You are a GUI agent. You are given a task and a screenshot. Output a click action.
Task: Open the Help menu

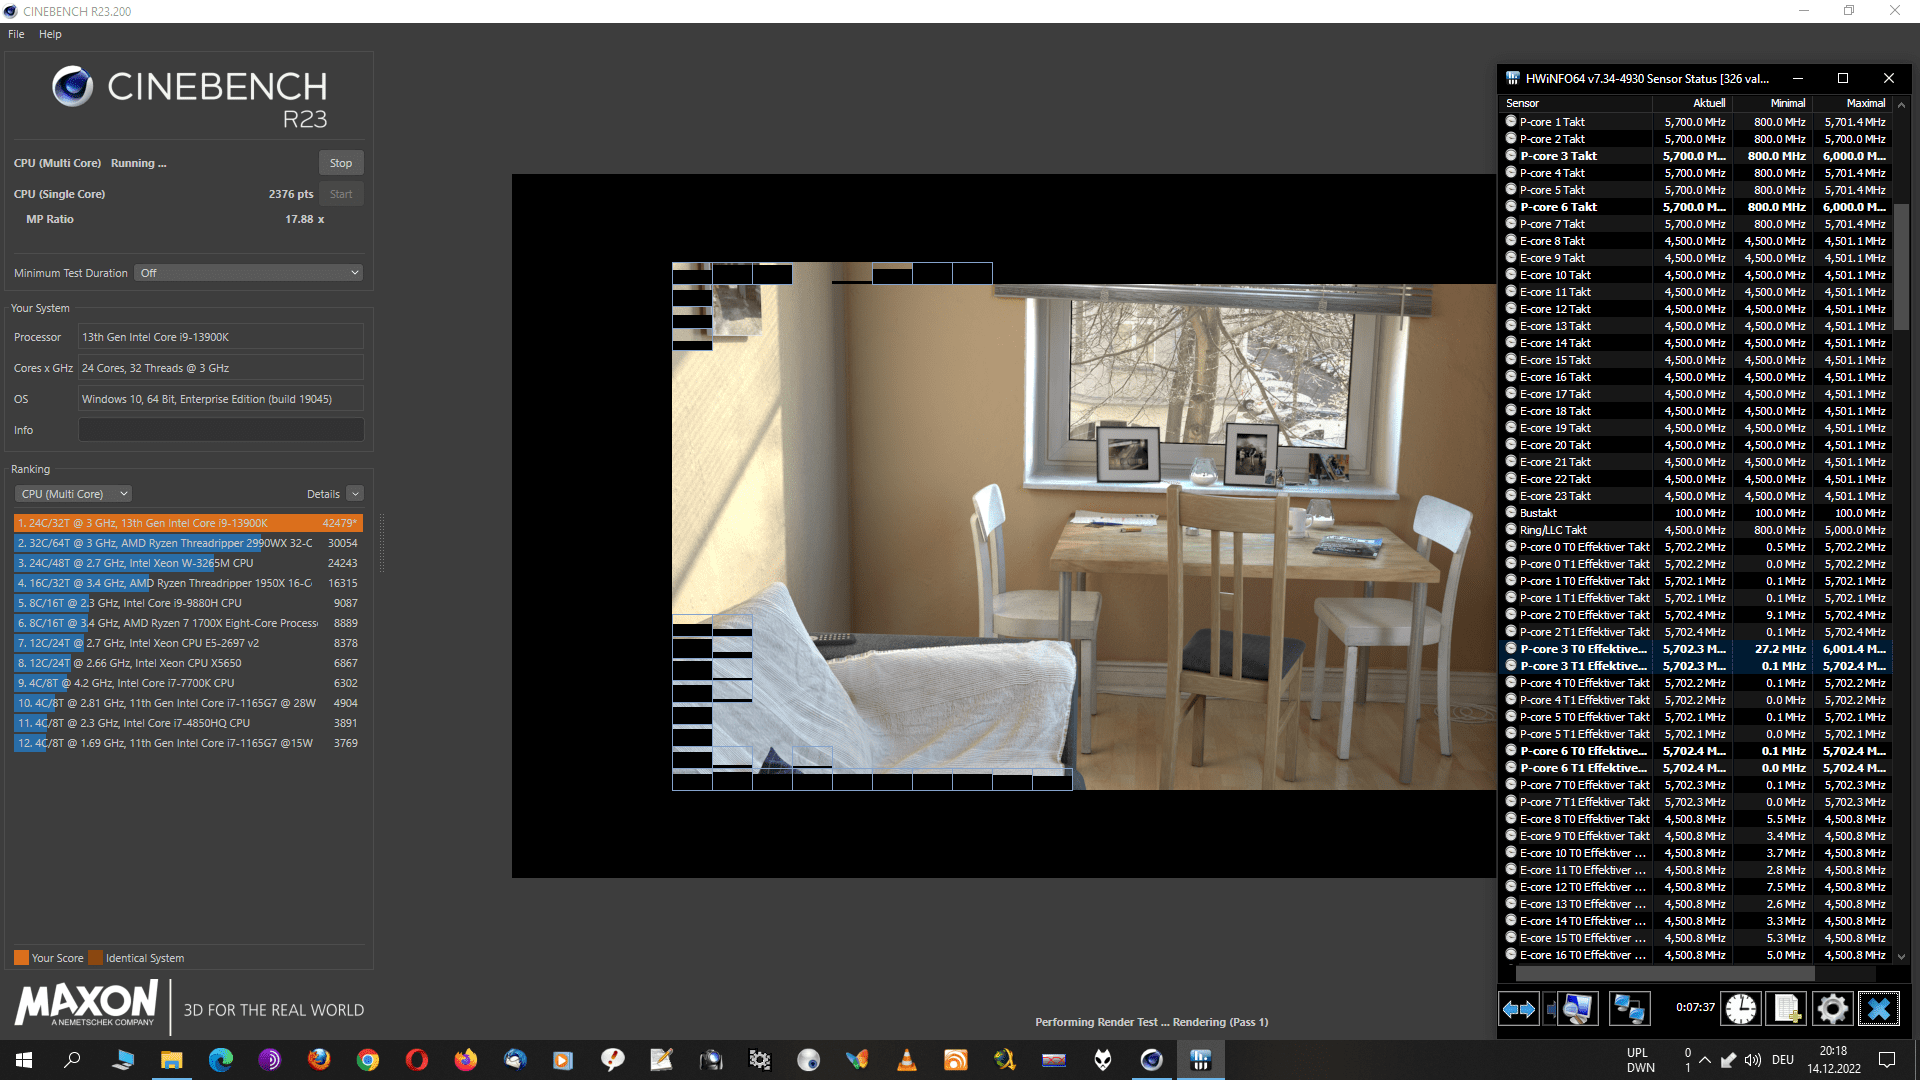click(50, 34)
